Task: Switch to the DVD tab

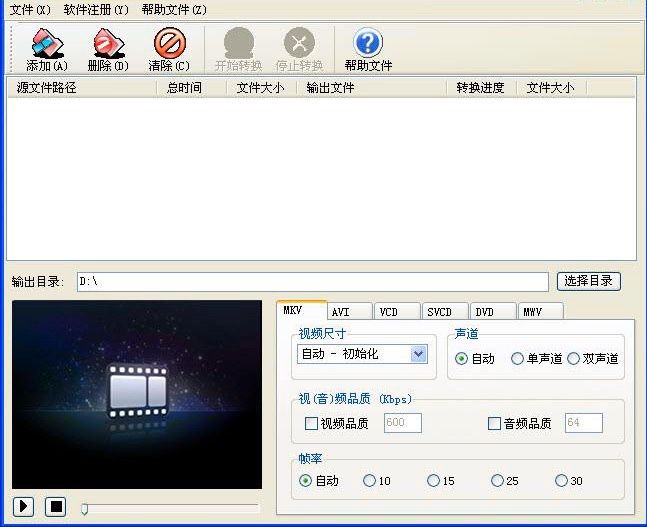Action: click(494, 312)
